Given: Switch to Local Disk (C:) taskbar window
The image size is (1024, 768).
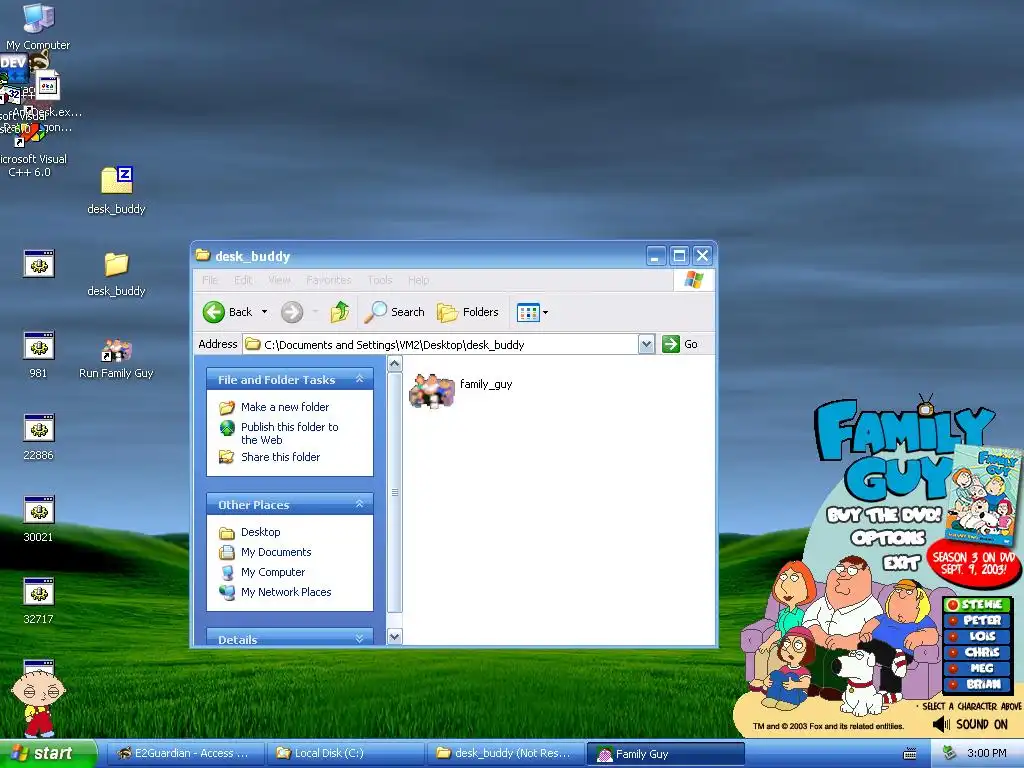Looking at the screenshot, I should (345, 753).
